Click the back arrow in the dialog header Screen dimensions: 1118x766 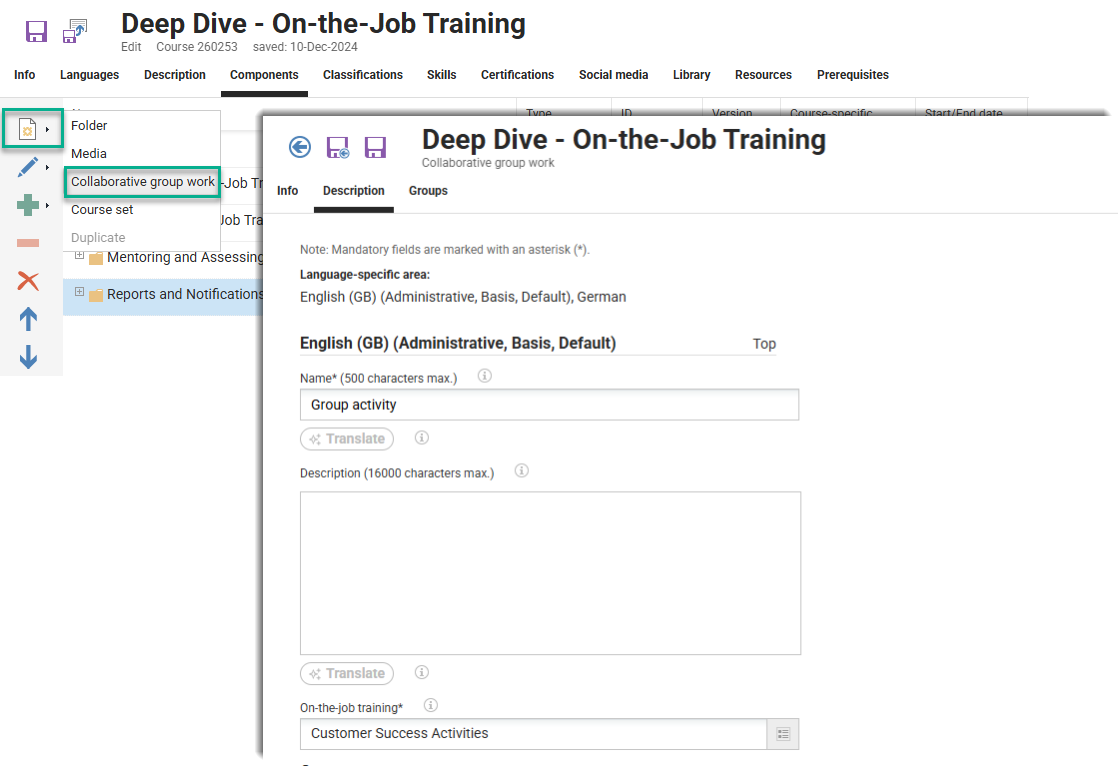299,147
